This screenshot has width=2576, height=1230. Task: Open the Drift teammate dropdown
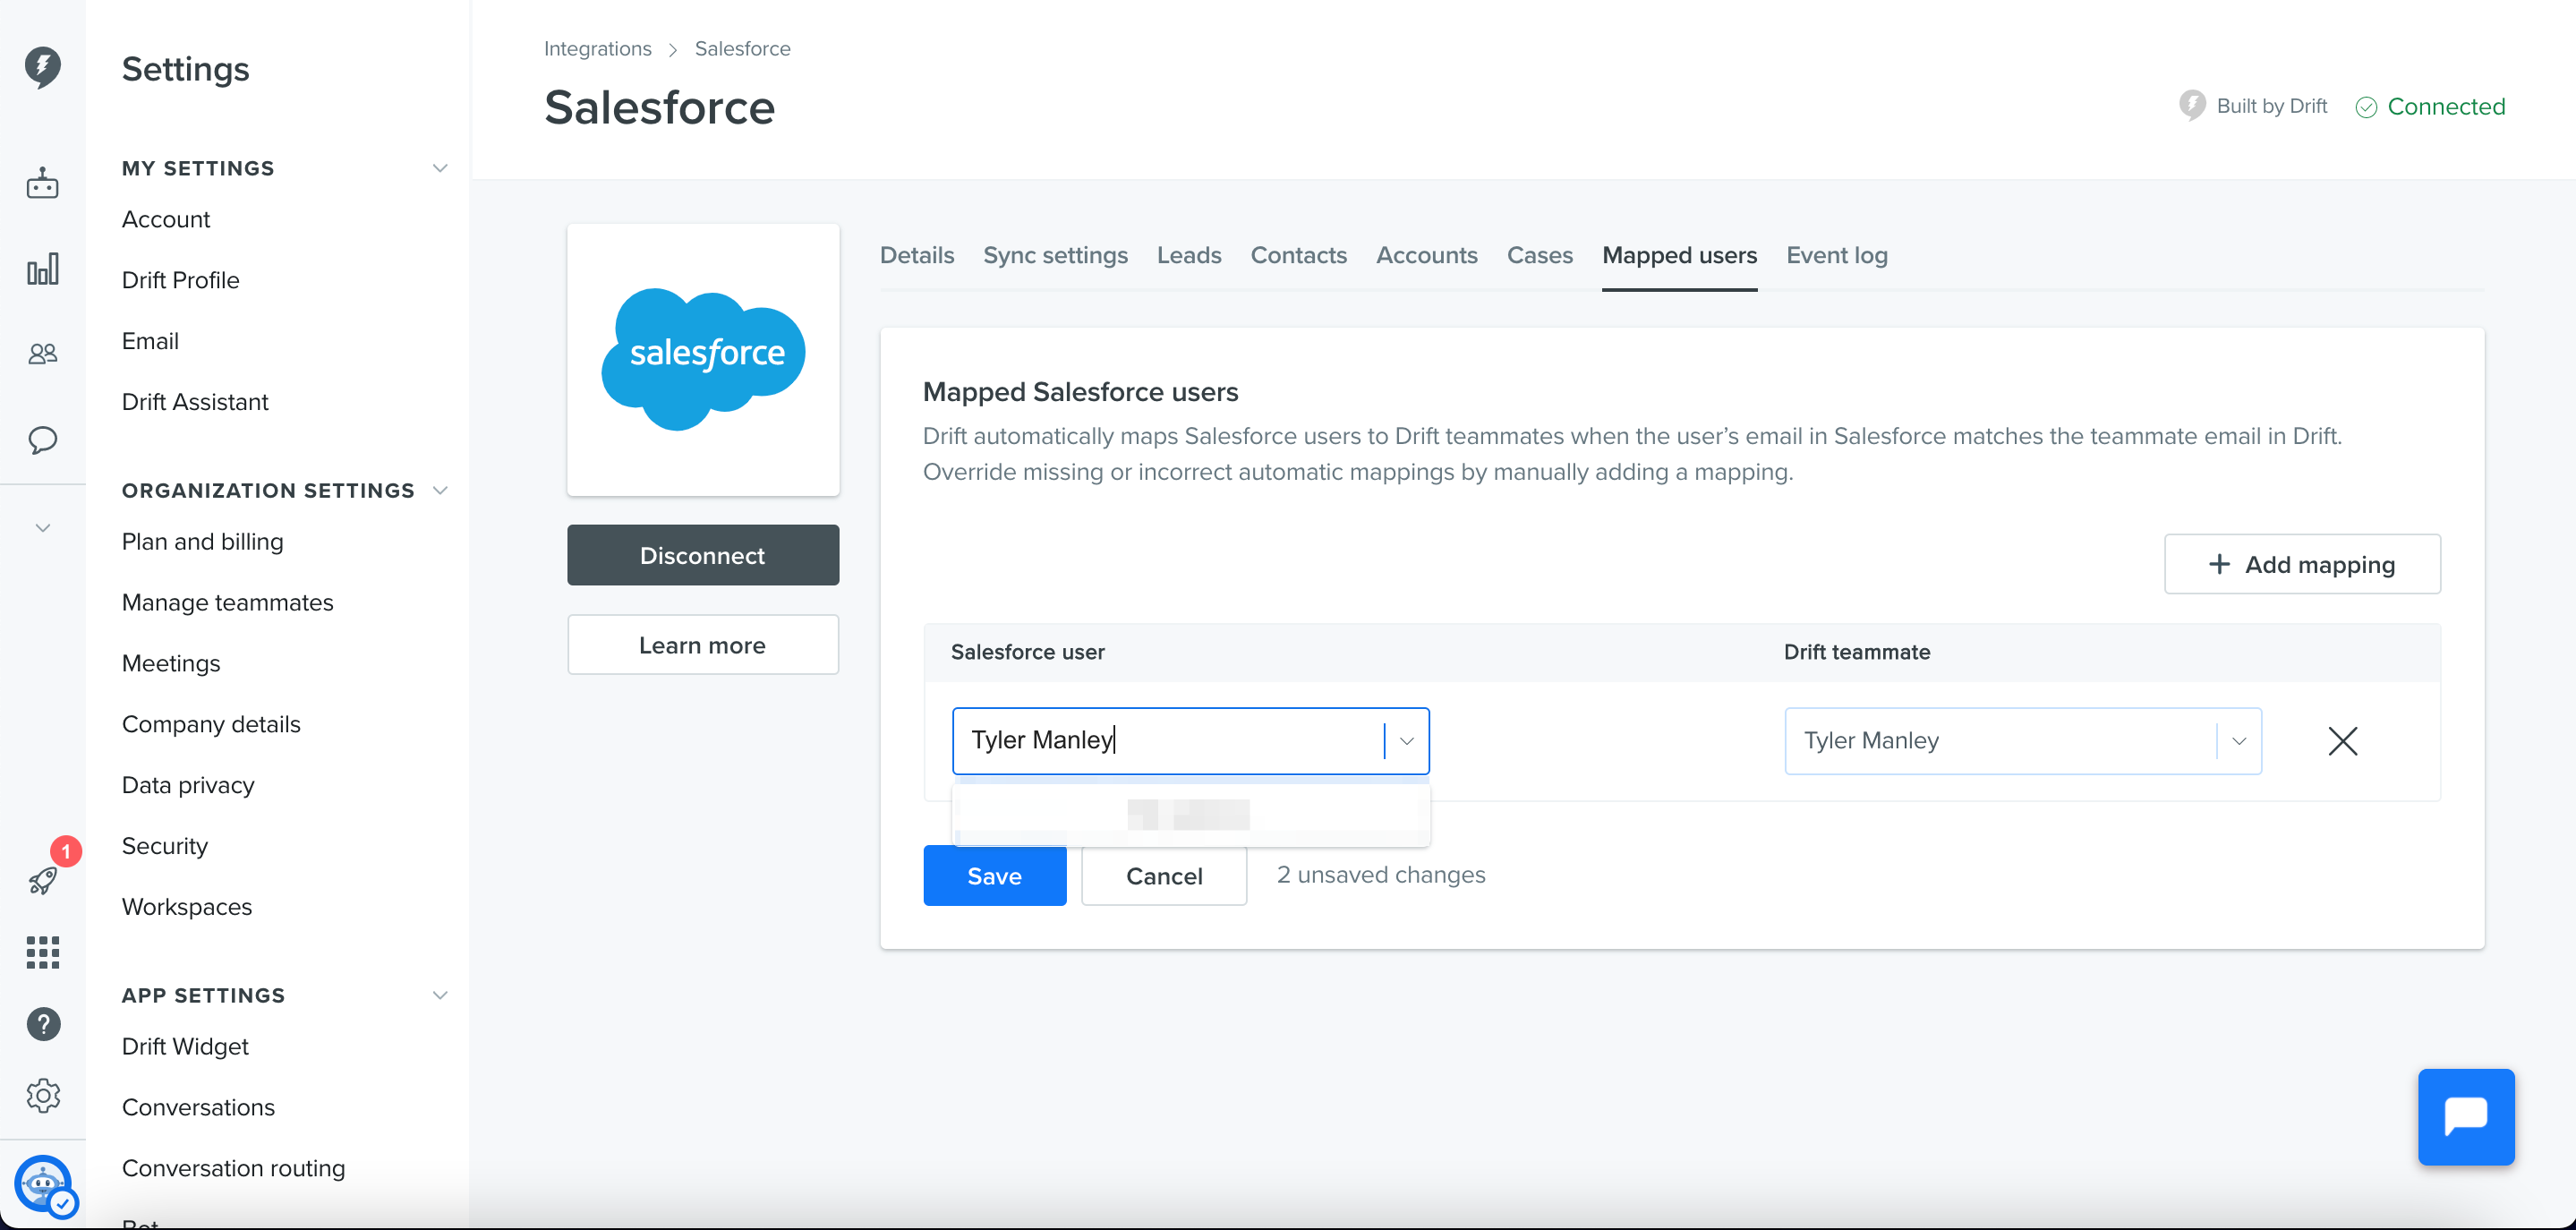[2022, 741]
